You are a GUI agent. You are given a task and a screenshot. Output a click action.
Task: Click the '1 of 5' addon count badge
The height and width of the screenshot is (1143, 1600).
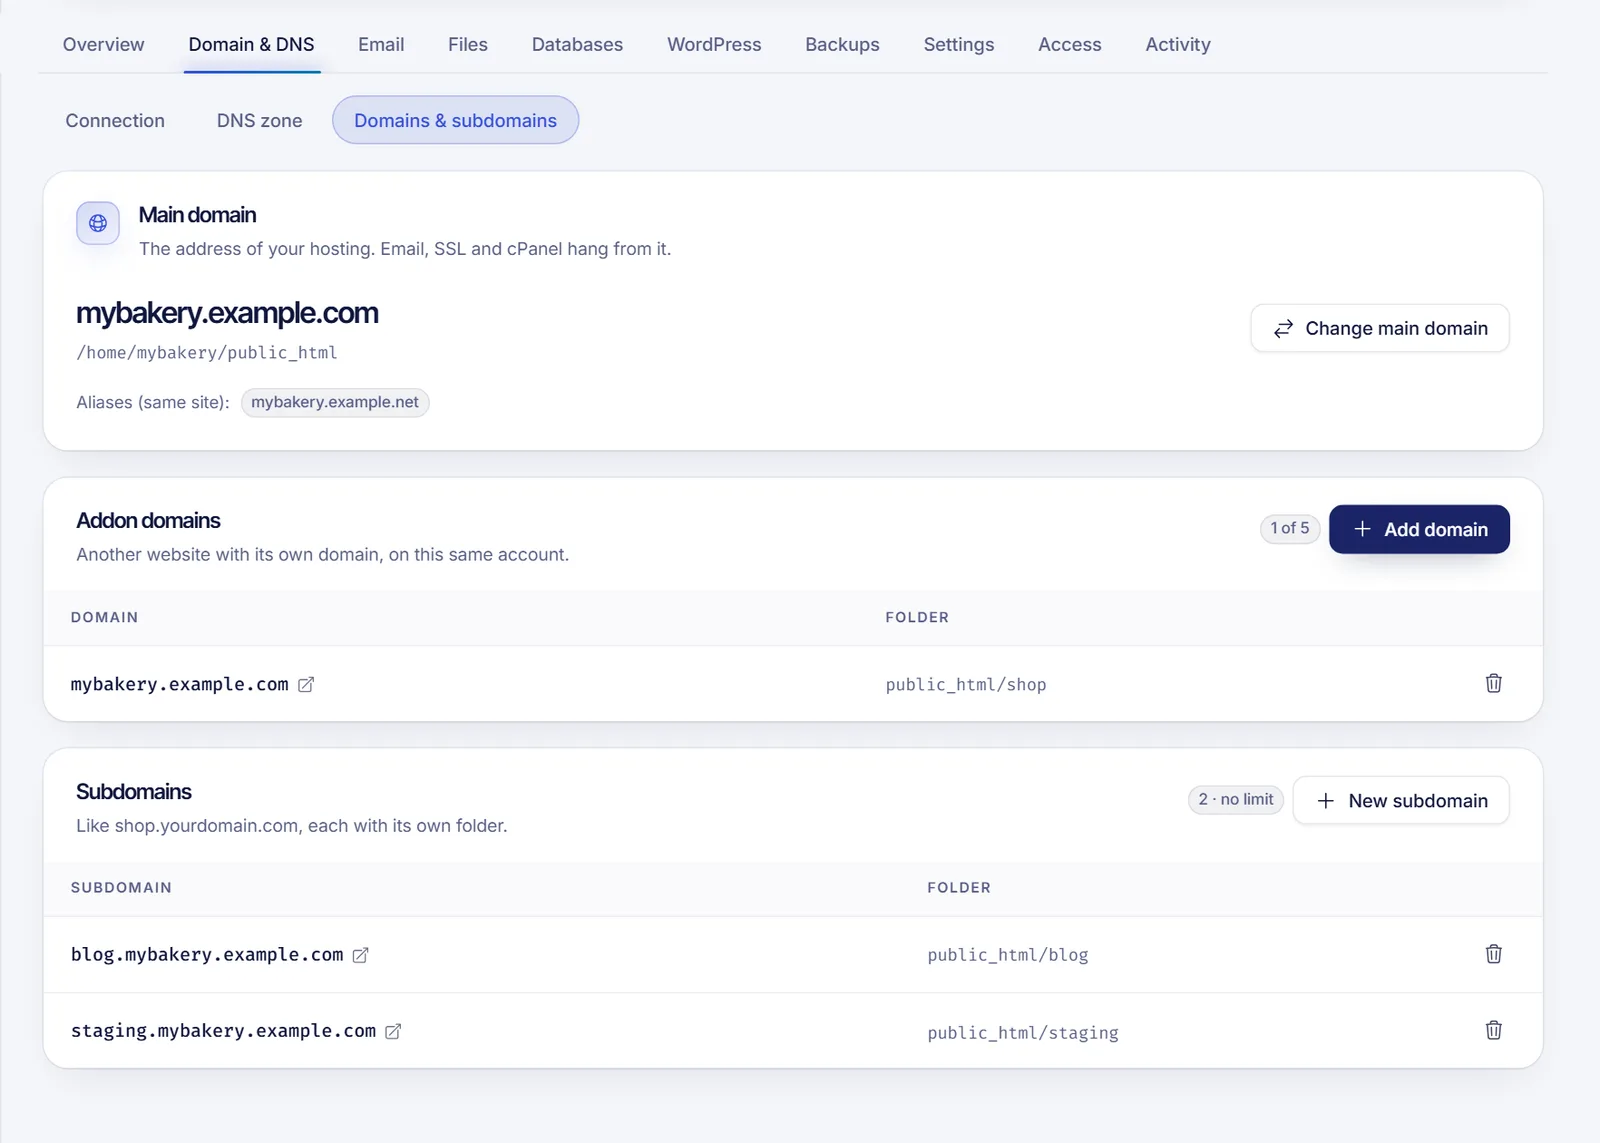(x=1290, y=528)
